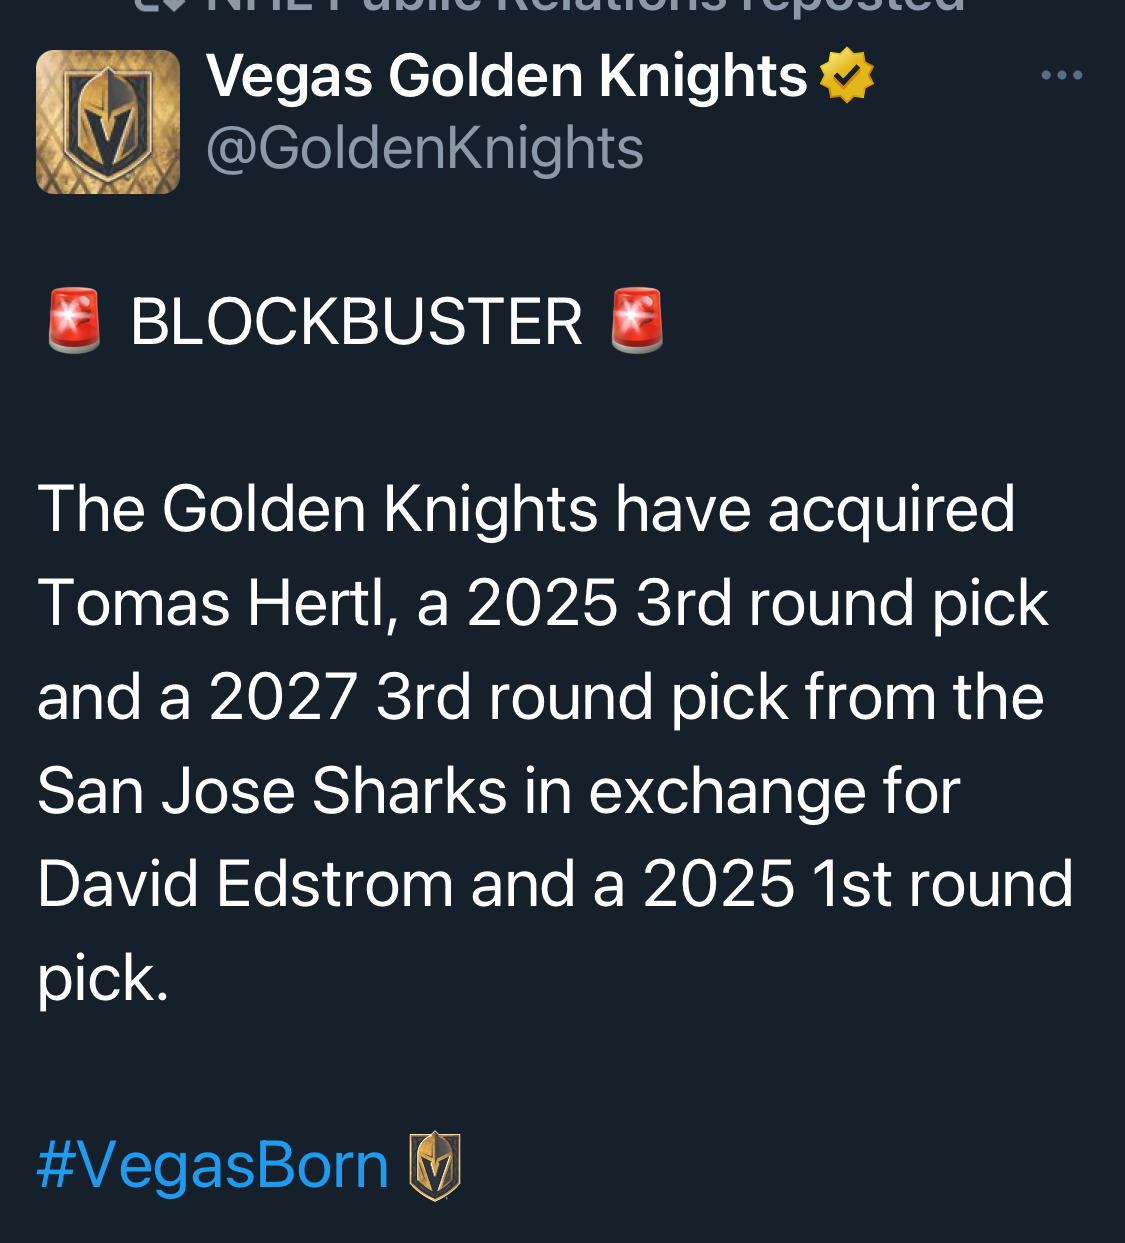The width and height of the screenshot is (1125, 1243).
Task: Open the @GoldenKnights handle link
Action: click(425, 149)
